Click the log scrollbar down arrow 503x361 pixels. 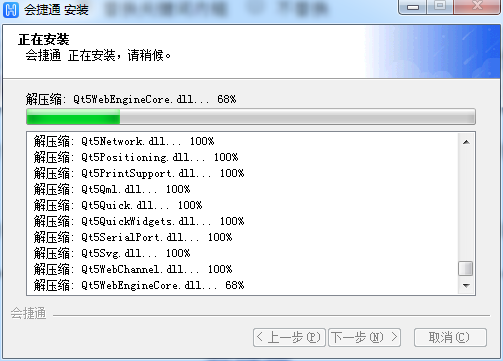[466, 286]
